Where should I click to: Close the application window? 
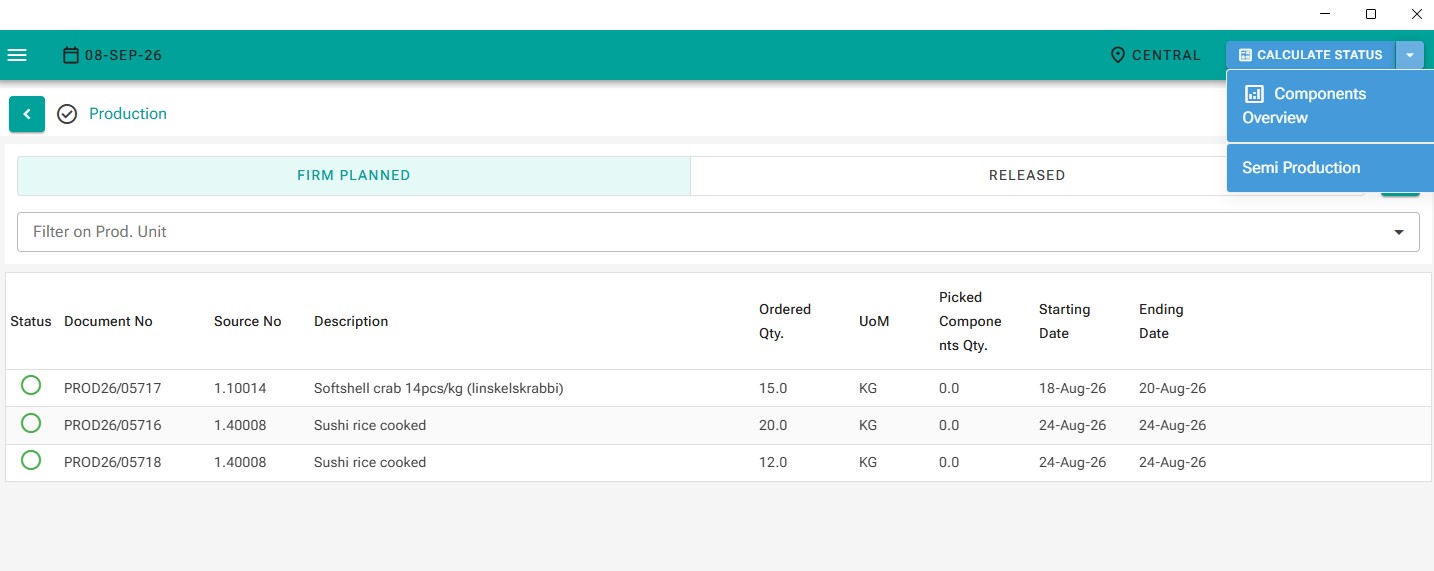[x=1416, y=14]
